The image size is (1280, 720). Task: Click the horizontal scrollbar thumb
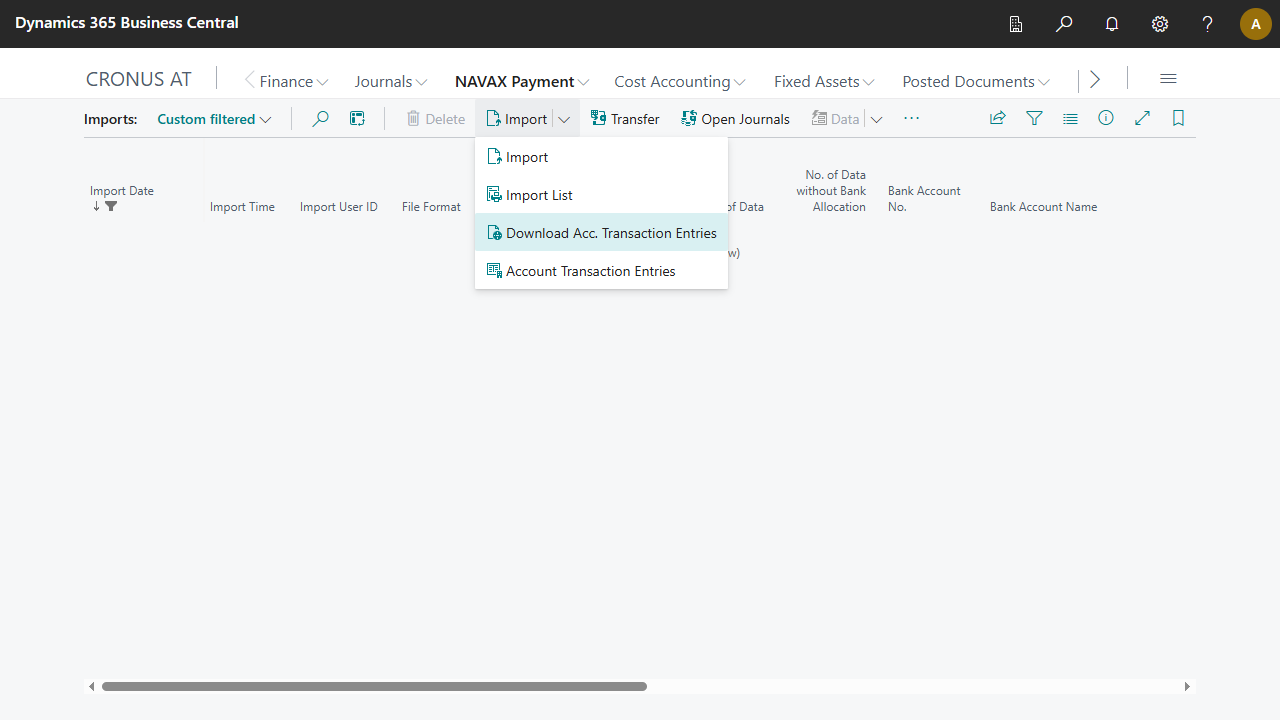click(374, 687)
